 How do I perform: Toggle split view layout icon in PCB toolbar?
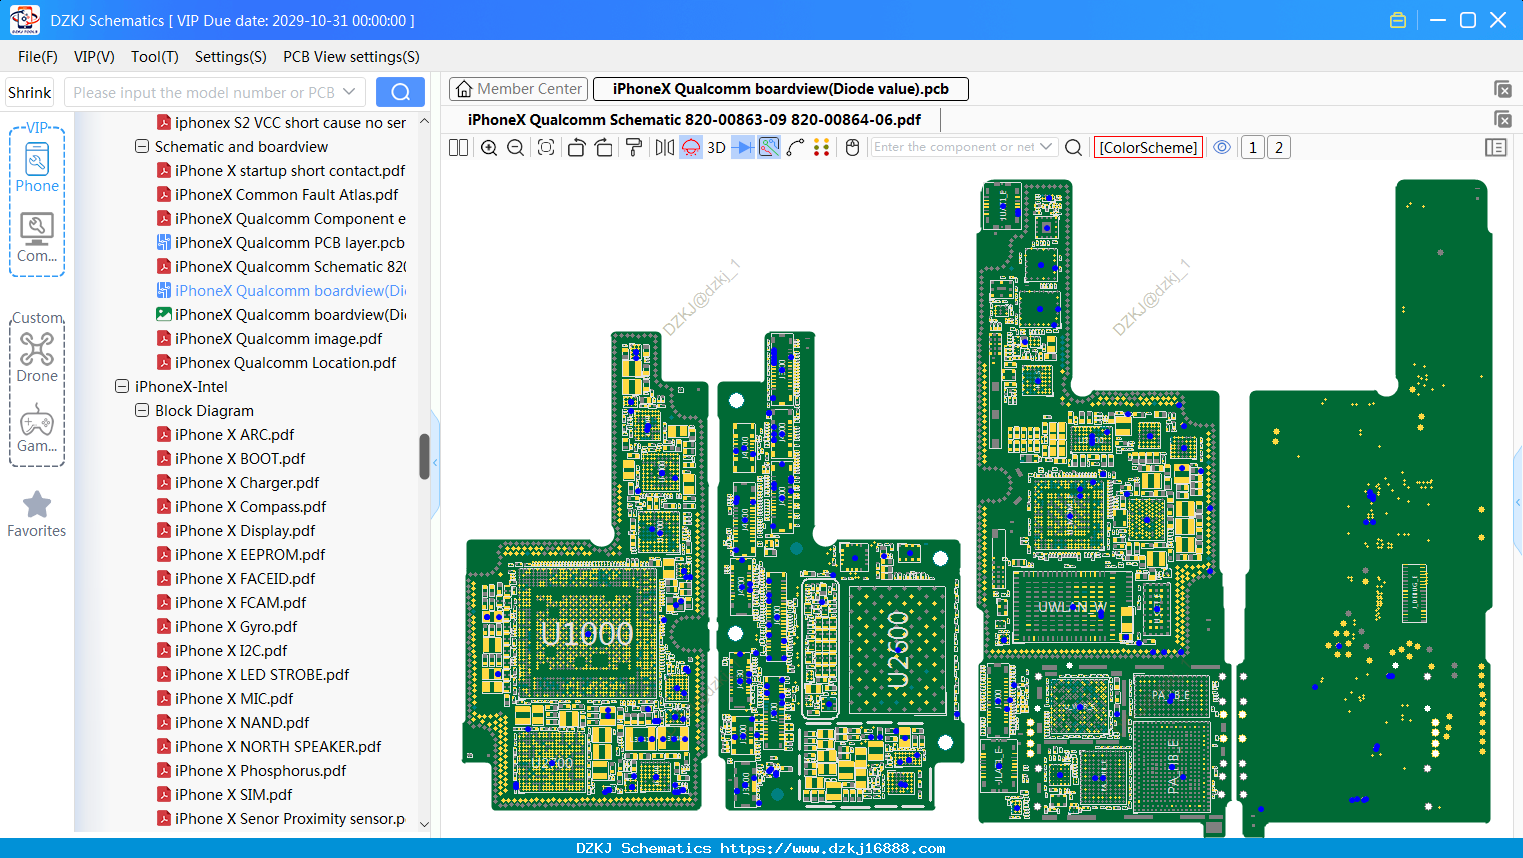coord(458,148)
